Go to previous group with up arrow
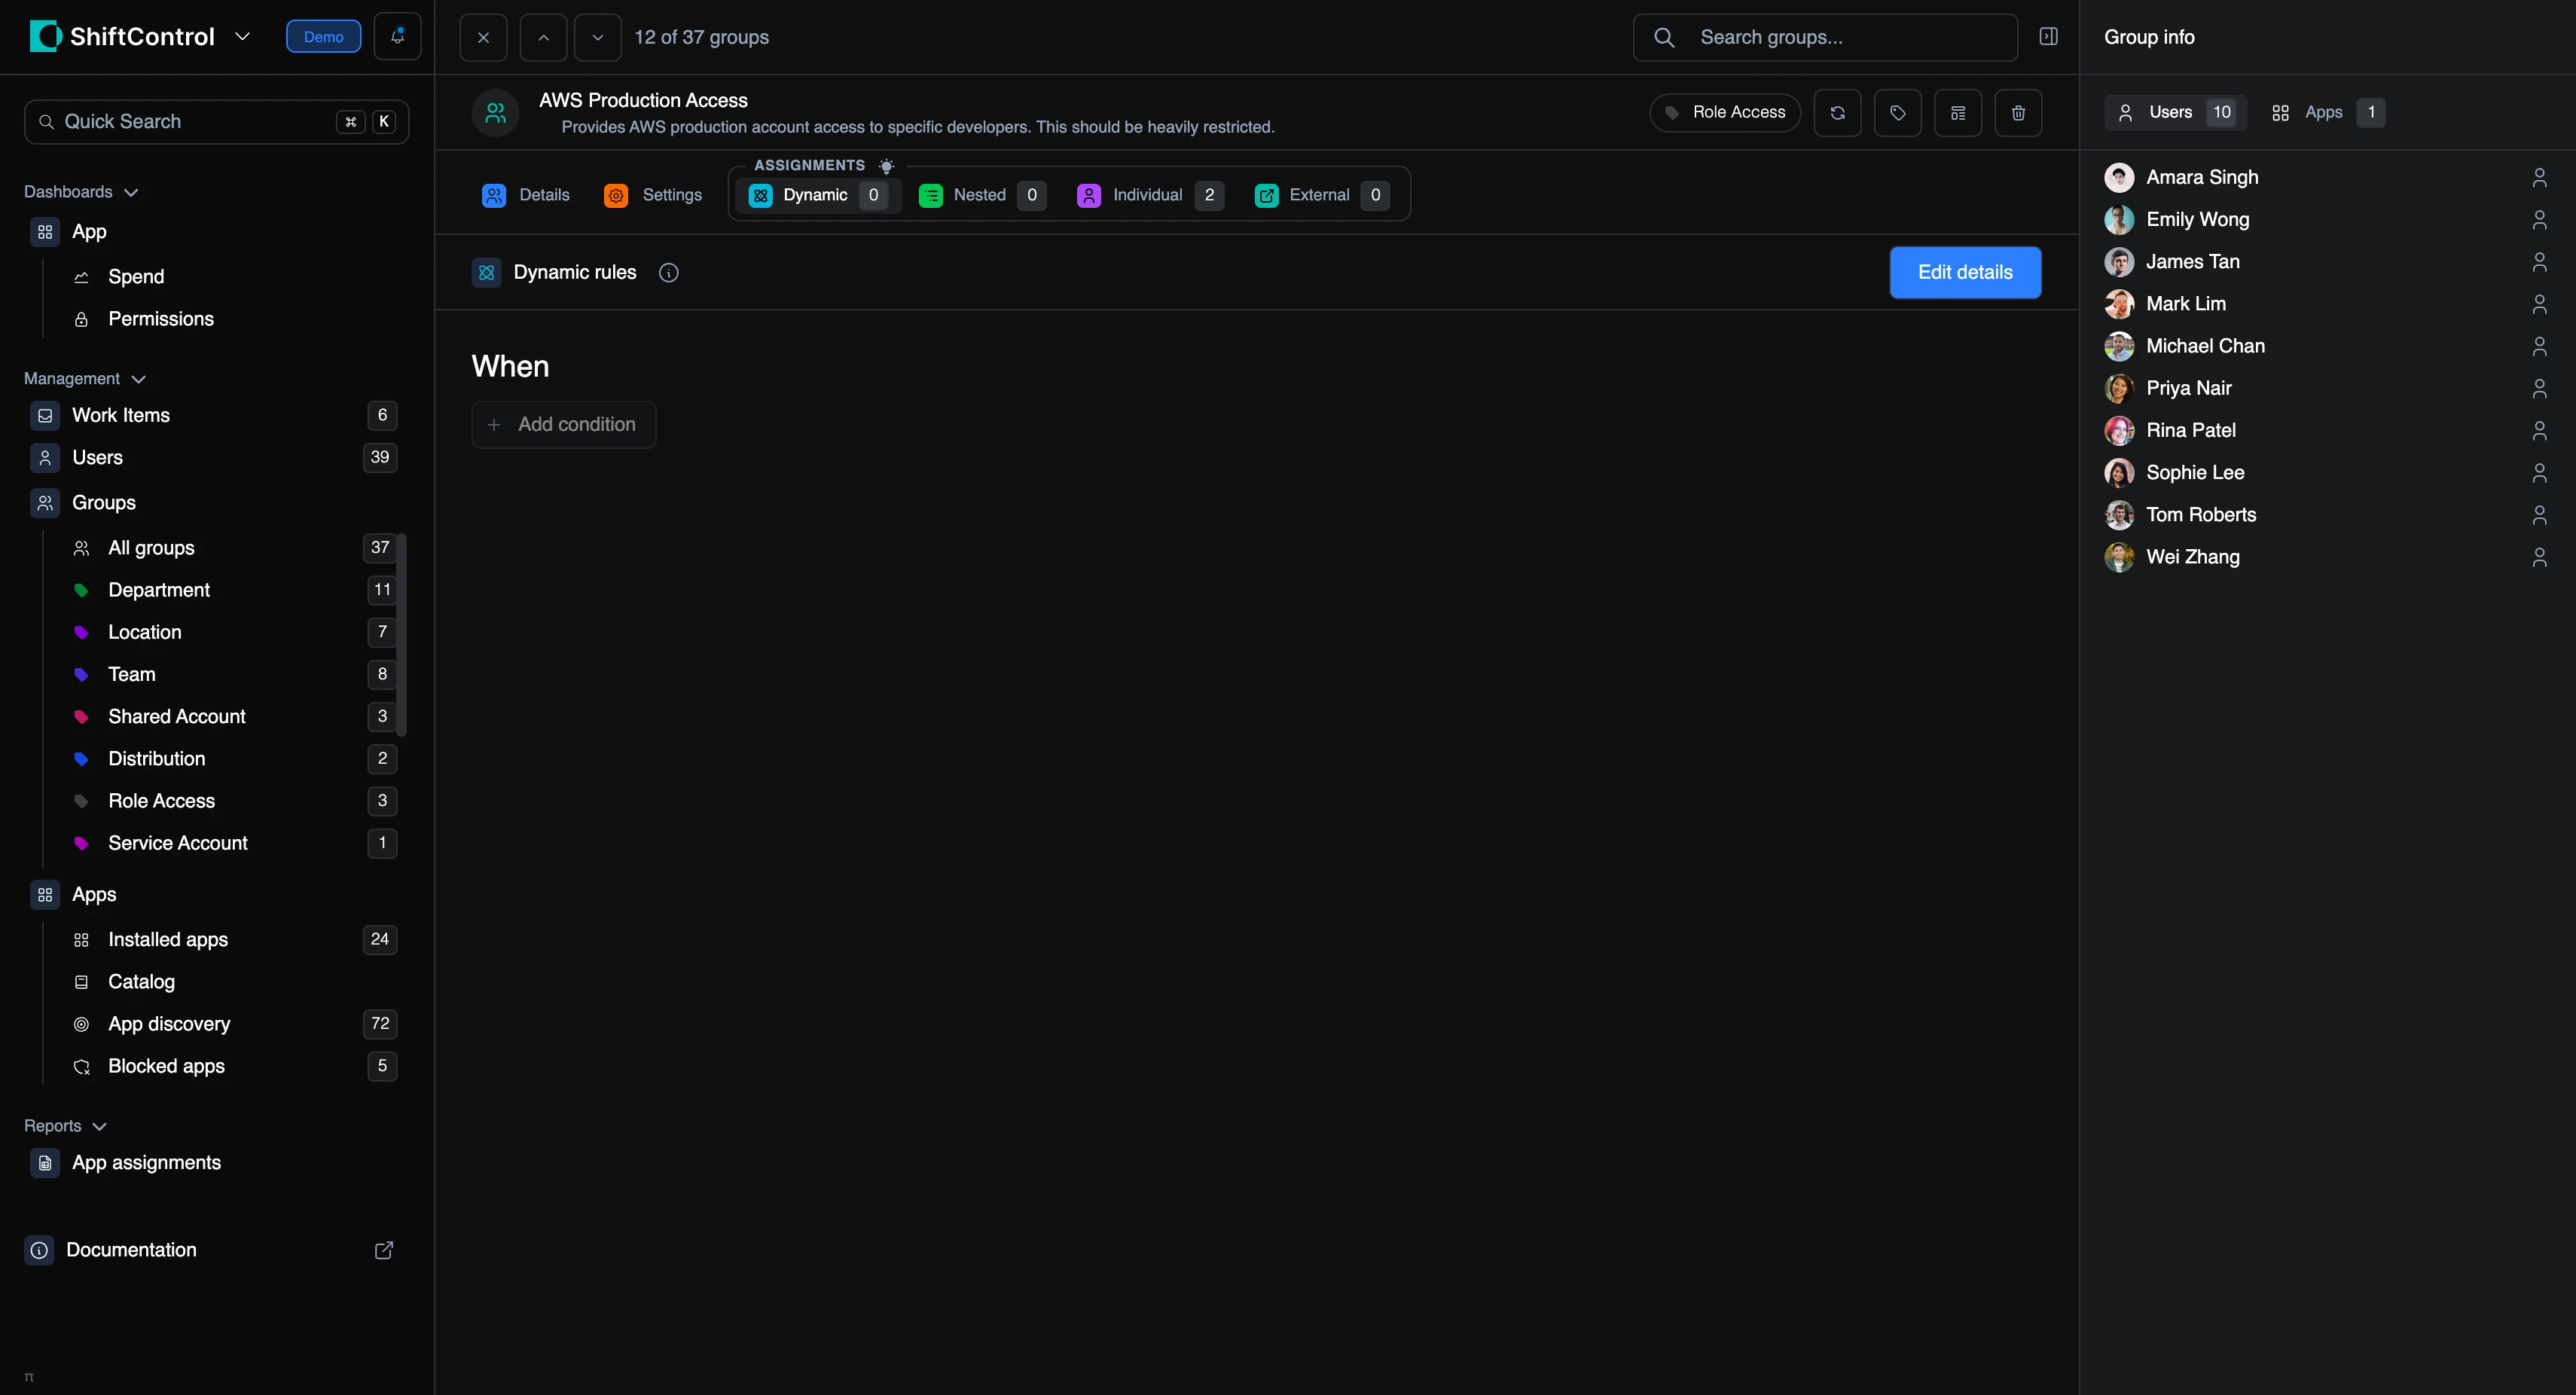Viewport: 2576px width, 1395px height. pos(543,37)
